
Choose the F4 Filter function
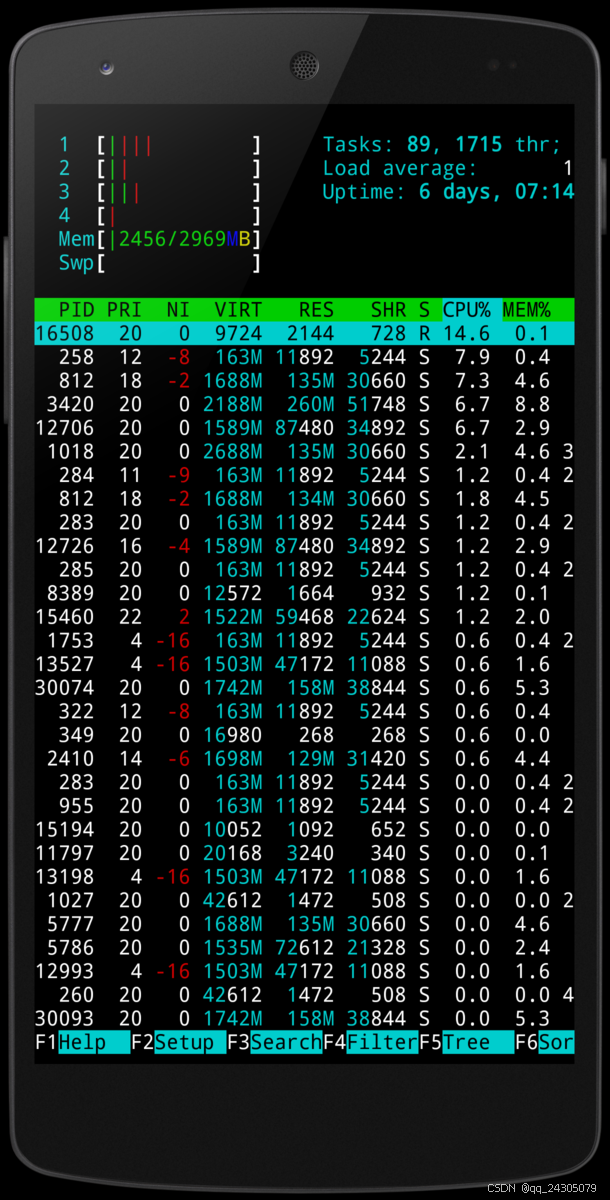(371, 1043)
